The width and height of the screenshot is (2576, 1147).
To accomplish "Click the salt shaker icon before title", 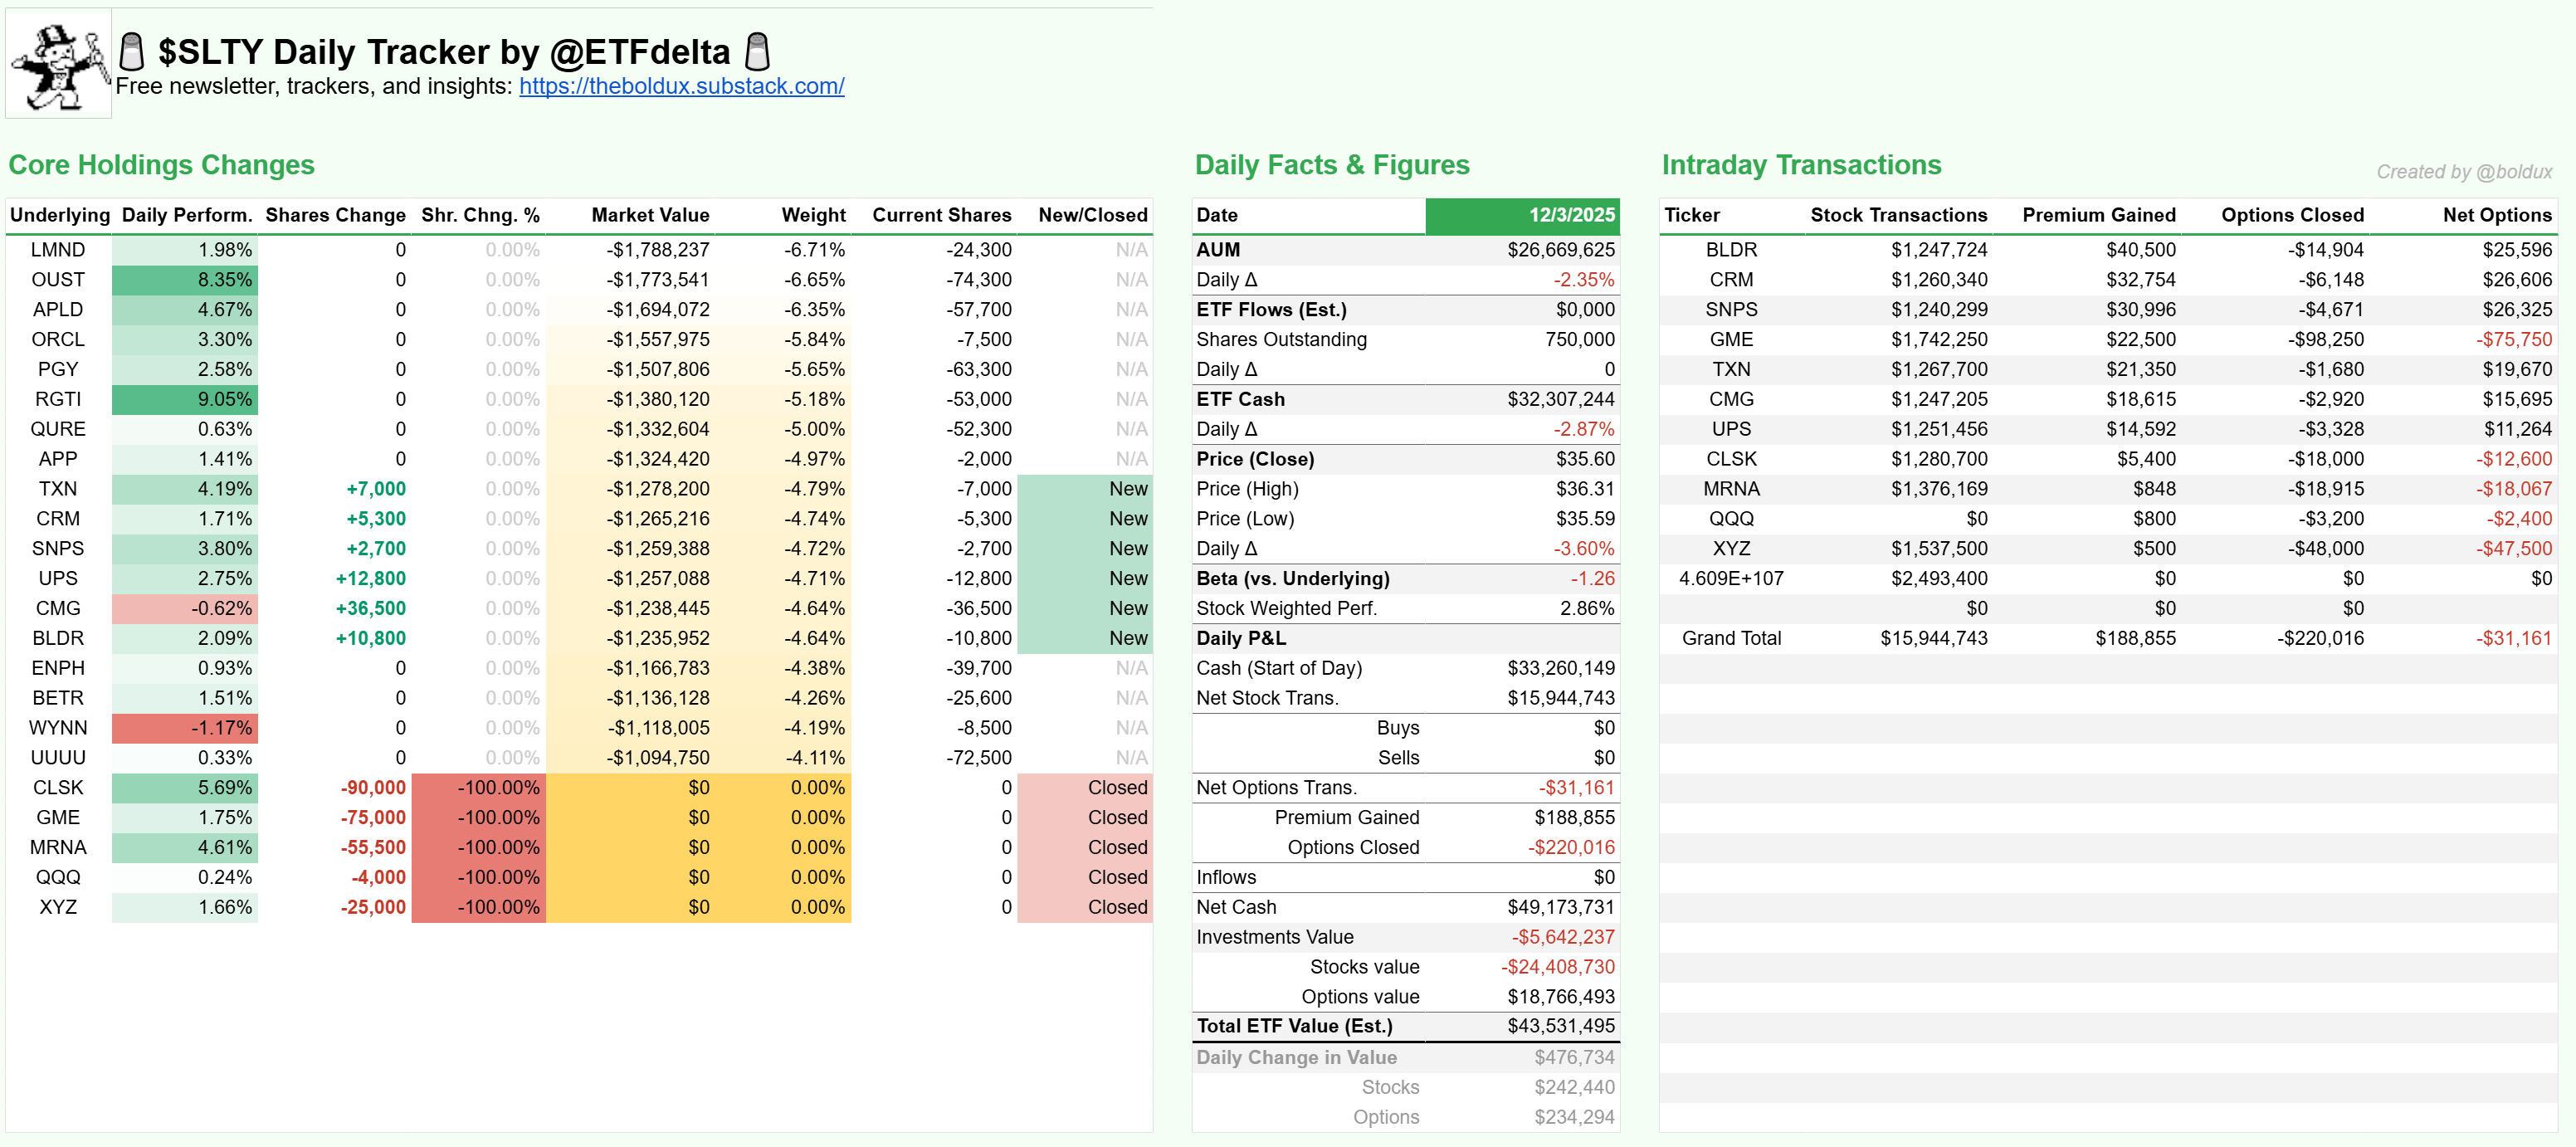I will coord(131,51).
